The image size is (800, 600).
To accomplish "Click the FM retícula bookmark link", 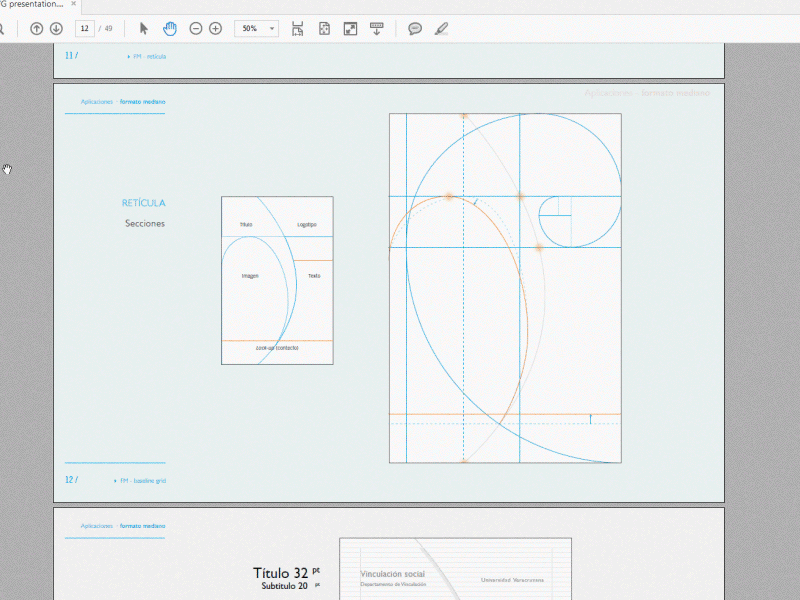I will click(148, 56).
